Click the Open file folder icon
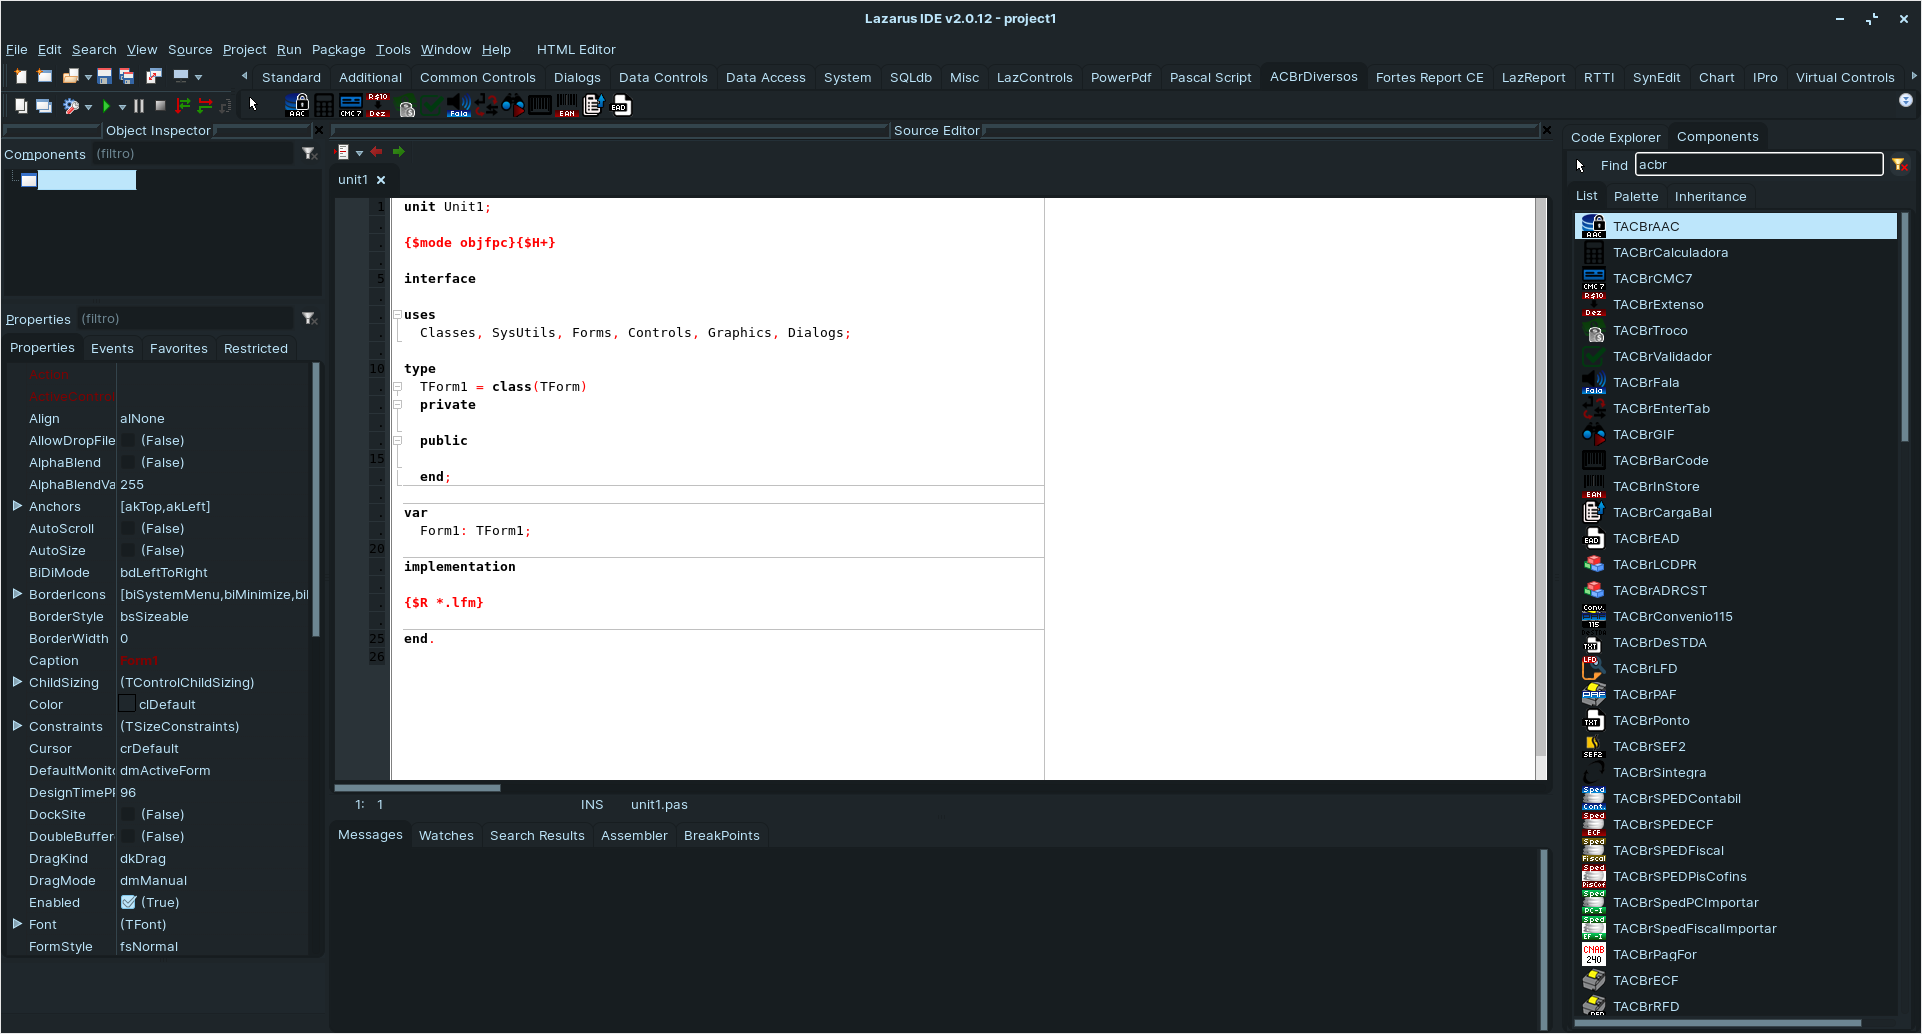The image size is (1922, 1034). click(x=70, y=76)
